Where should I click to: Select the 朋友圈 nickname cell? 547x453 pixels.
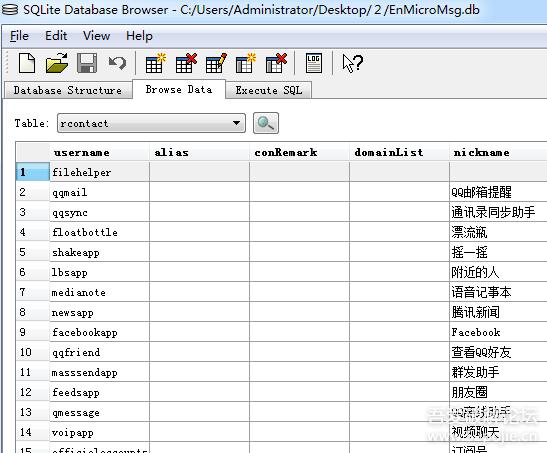[499, 392]
